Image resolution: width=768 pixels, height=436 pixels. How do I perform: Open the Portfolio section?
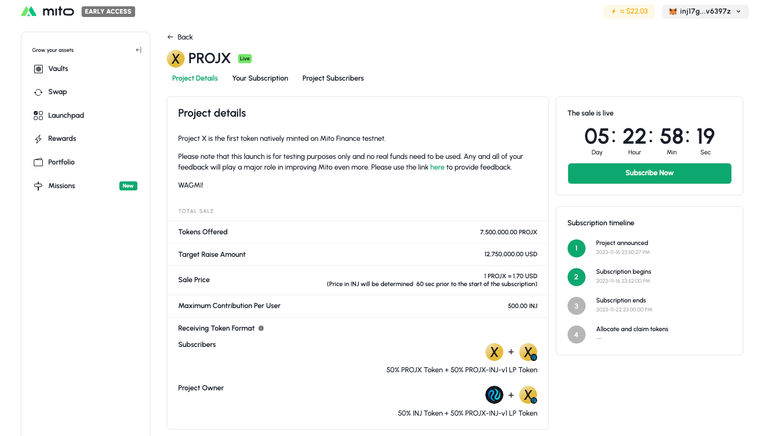coord(61,162)
